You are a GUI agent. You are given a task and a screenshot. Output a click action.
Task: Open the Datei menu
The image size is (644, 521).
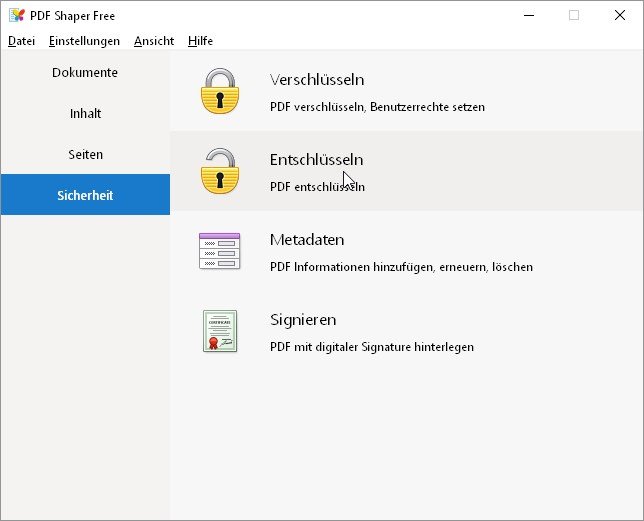[21, 41]
